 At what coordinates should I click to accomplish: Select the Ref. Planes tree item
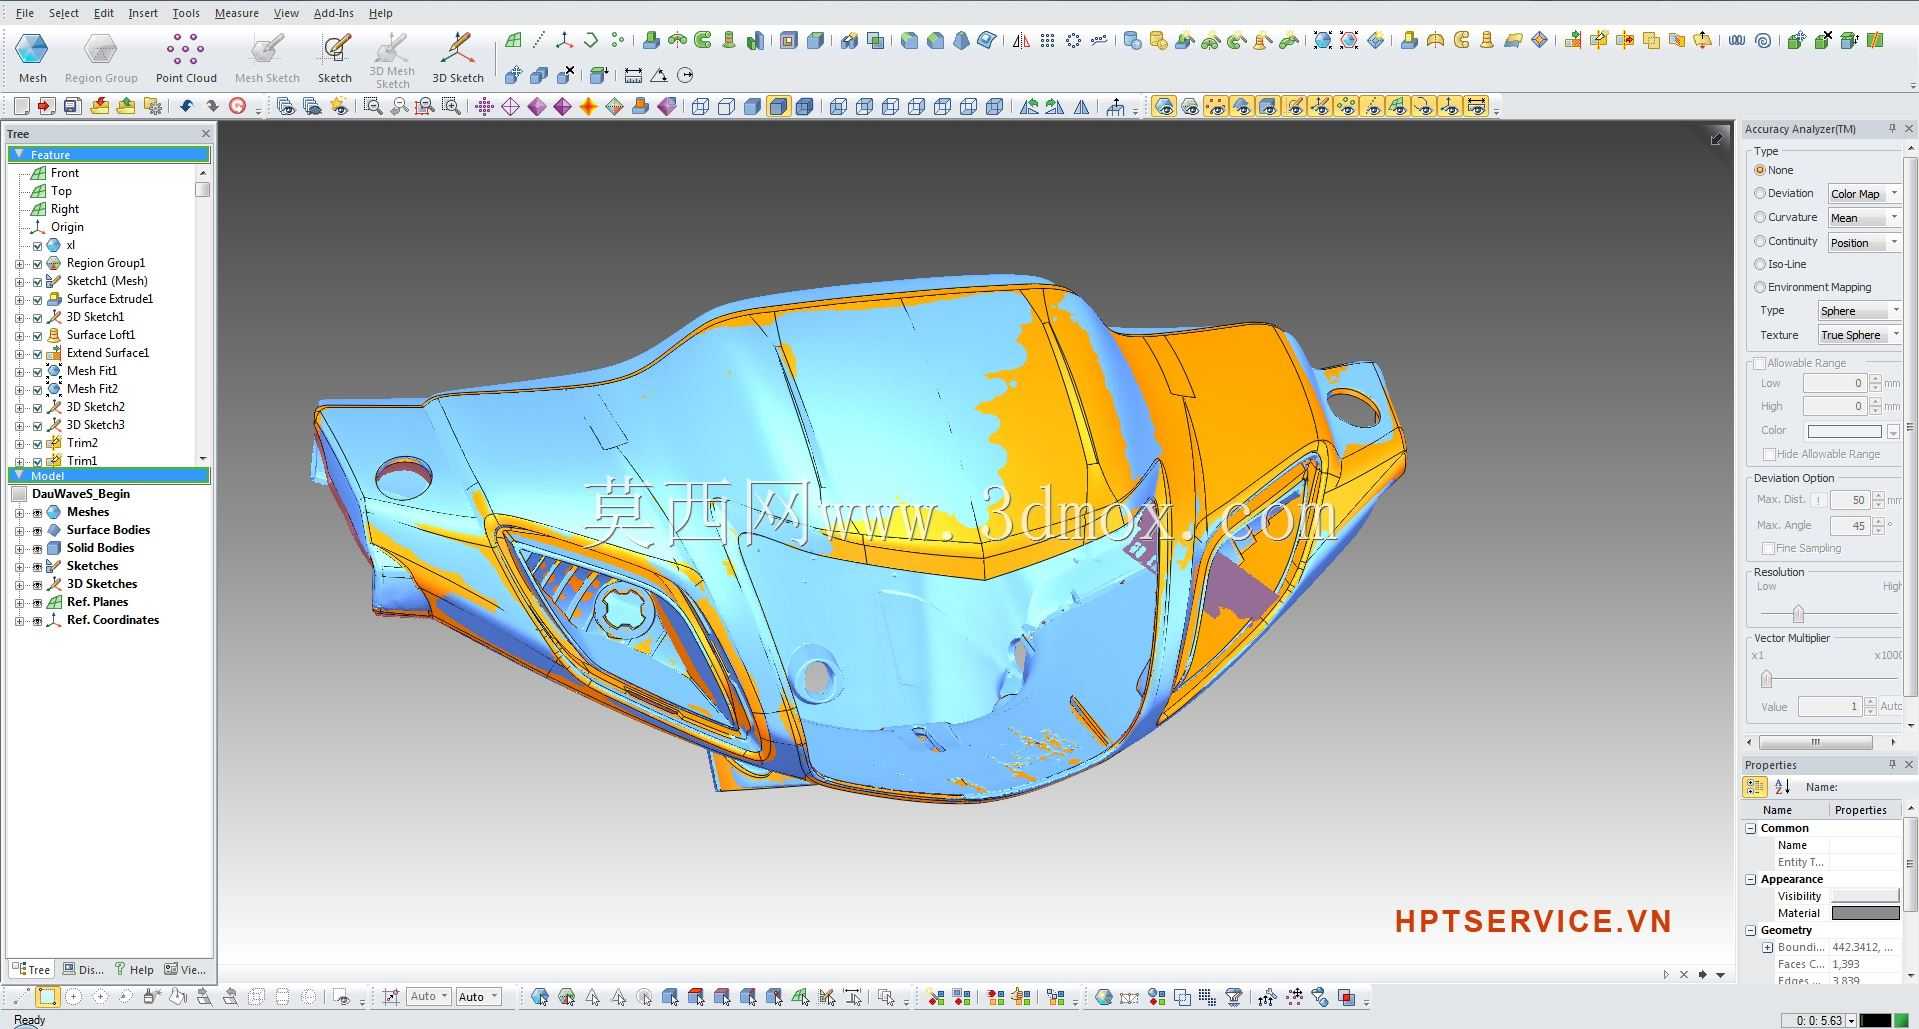[97, 602]
